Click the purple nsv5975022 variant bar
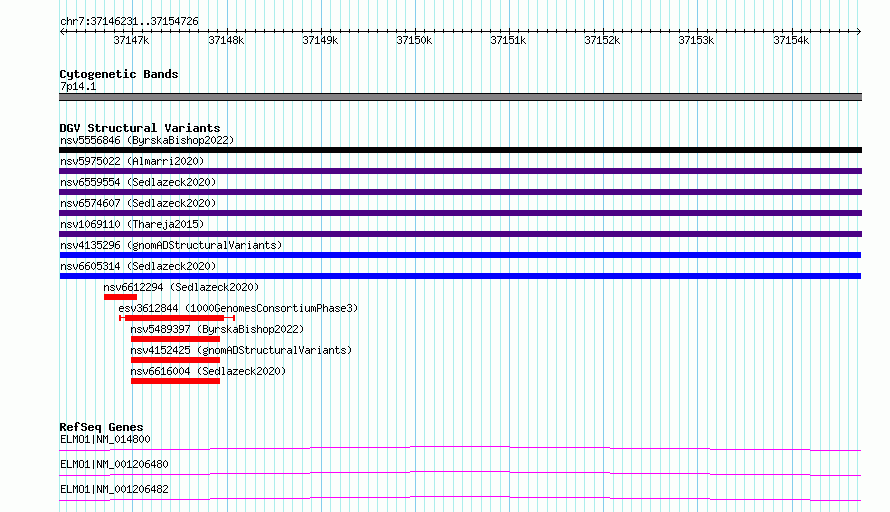890x512 pixels. point(460,171)
